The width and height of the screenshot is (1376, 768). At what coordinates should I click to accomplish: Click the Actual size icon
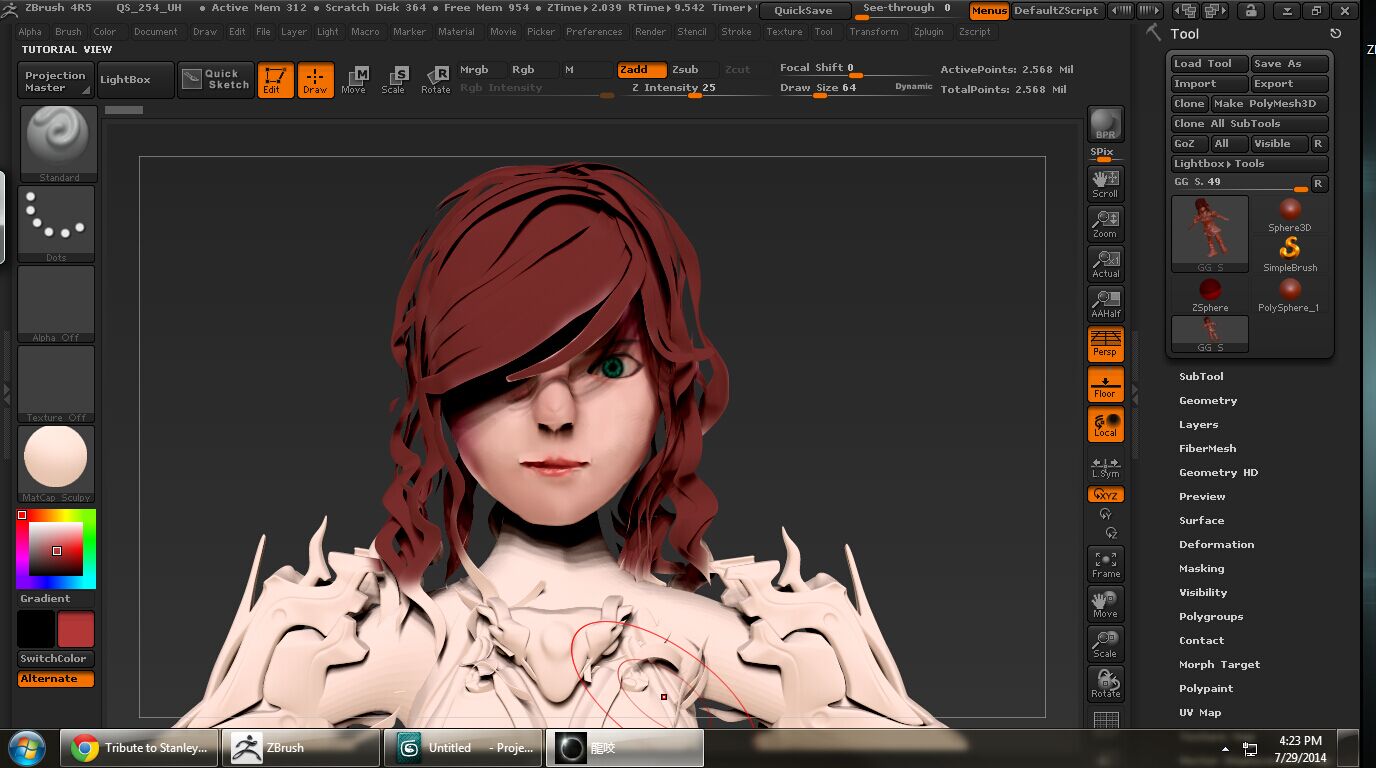click(1105, 263)
